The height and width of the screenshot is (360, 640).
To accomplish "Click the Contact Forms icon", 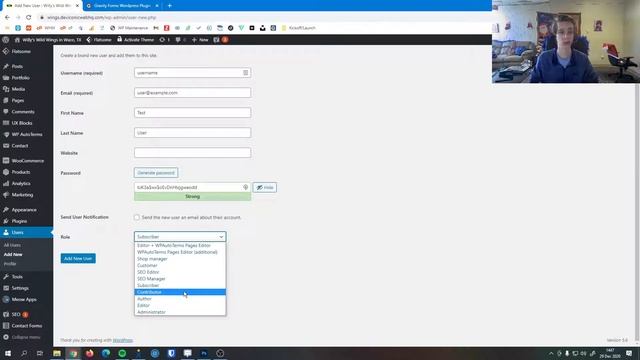I will [x=6, y=326].
